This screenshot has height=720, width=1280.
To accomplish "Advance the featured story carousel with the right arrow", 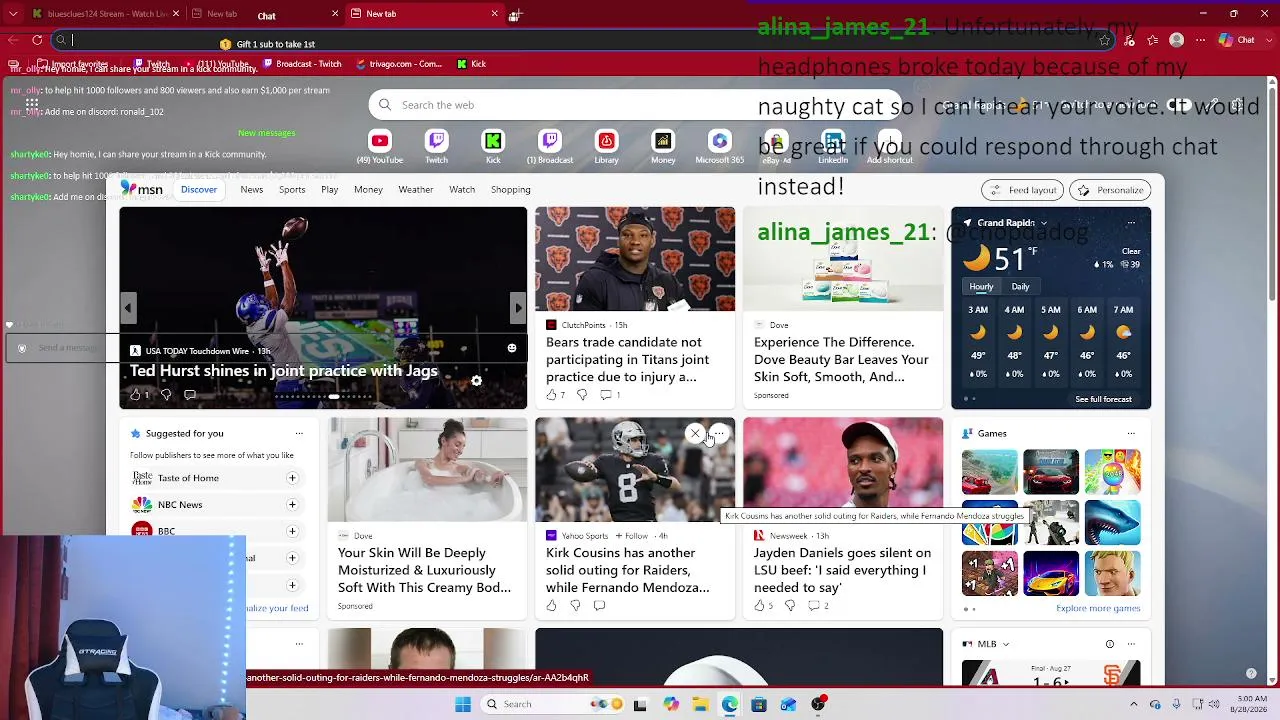I will point(518,308).
